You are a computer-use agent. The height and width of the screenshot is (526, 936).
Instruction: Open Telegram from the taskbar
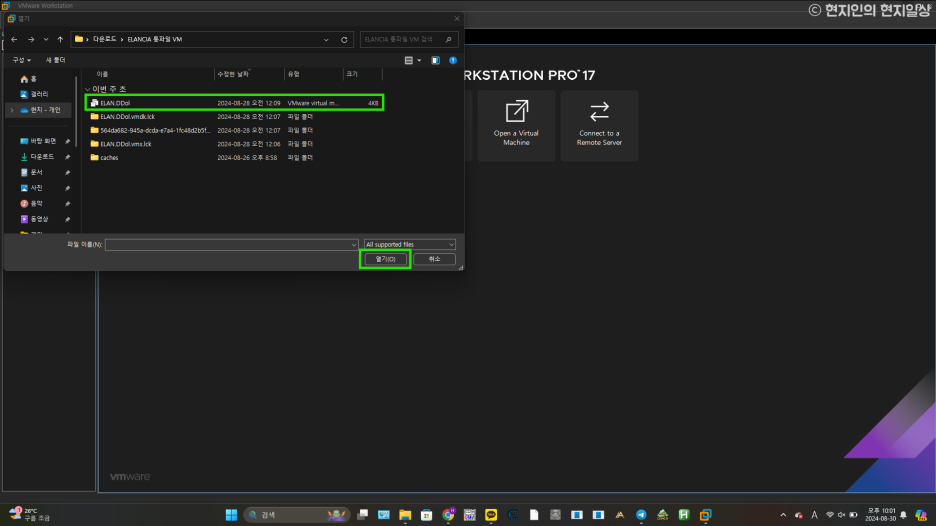[x=641, y=515]
